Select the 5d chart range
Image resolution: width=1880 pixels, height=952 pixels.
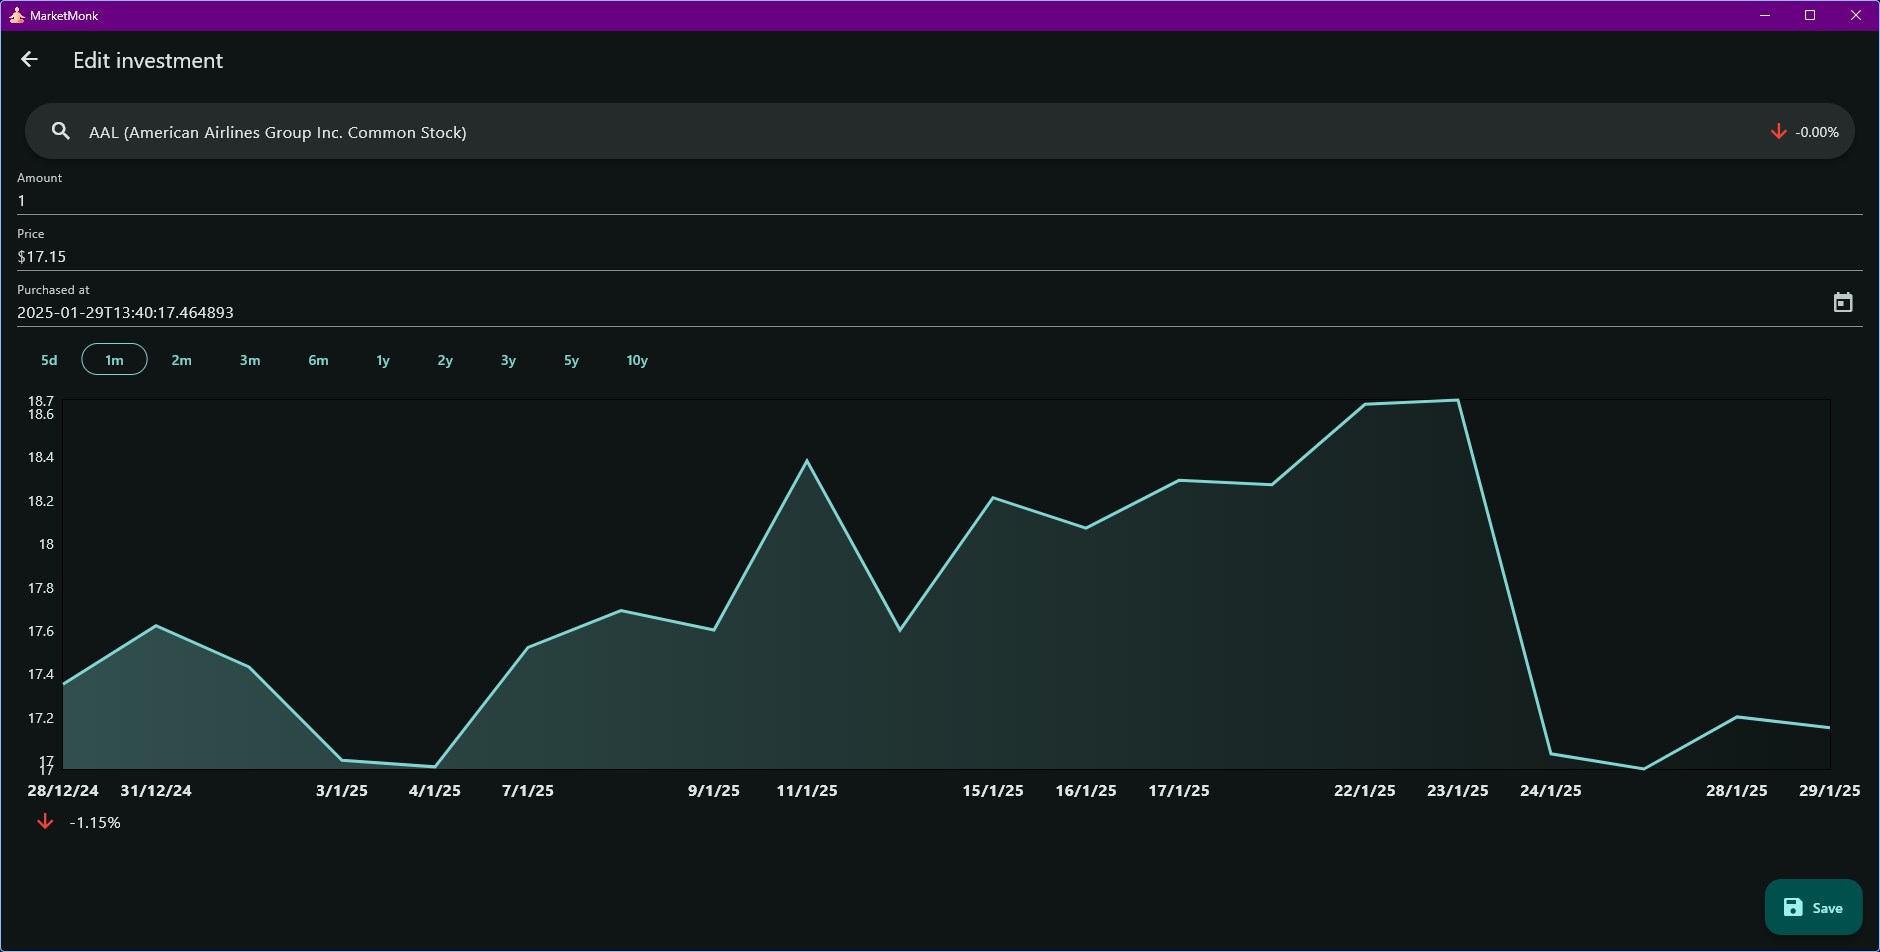(49, 360)
